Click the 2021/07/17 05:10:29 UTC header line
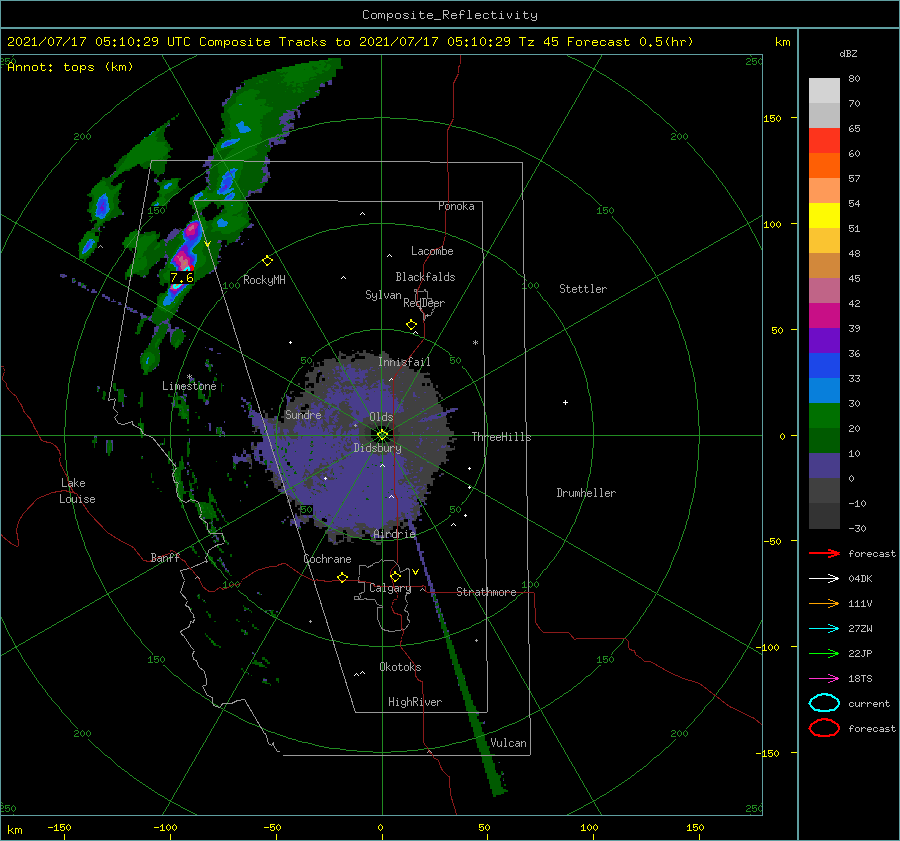The height and width of the screenshot is (841, 900). click(x=350, y=42)
